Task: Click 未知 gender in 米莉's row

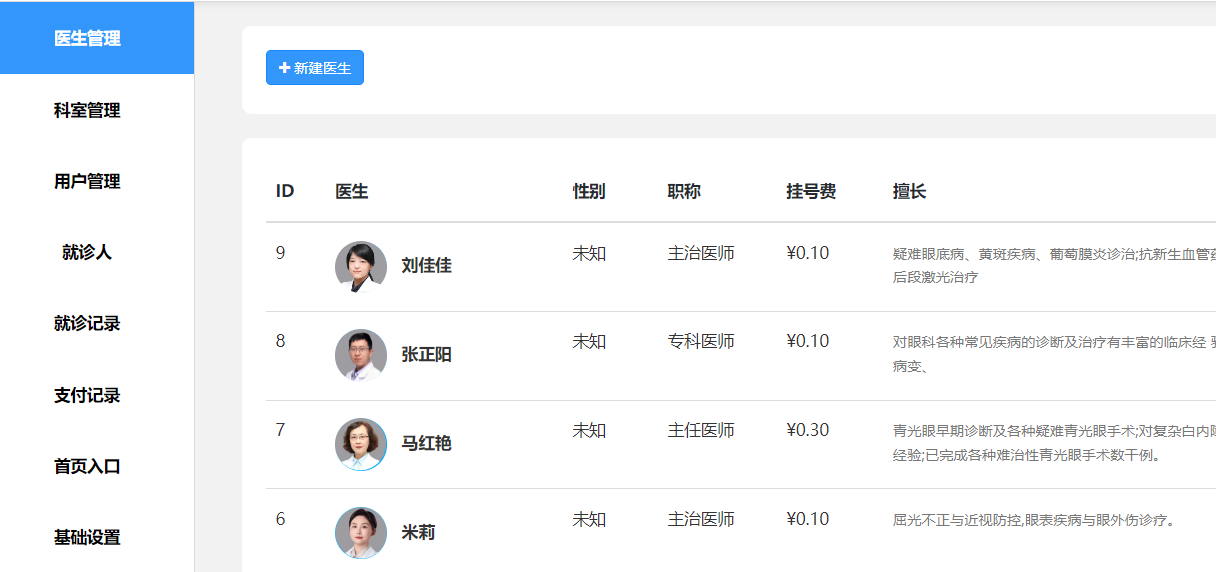Action: [x=589, y=519]
